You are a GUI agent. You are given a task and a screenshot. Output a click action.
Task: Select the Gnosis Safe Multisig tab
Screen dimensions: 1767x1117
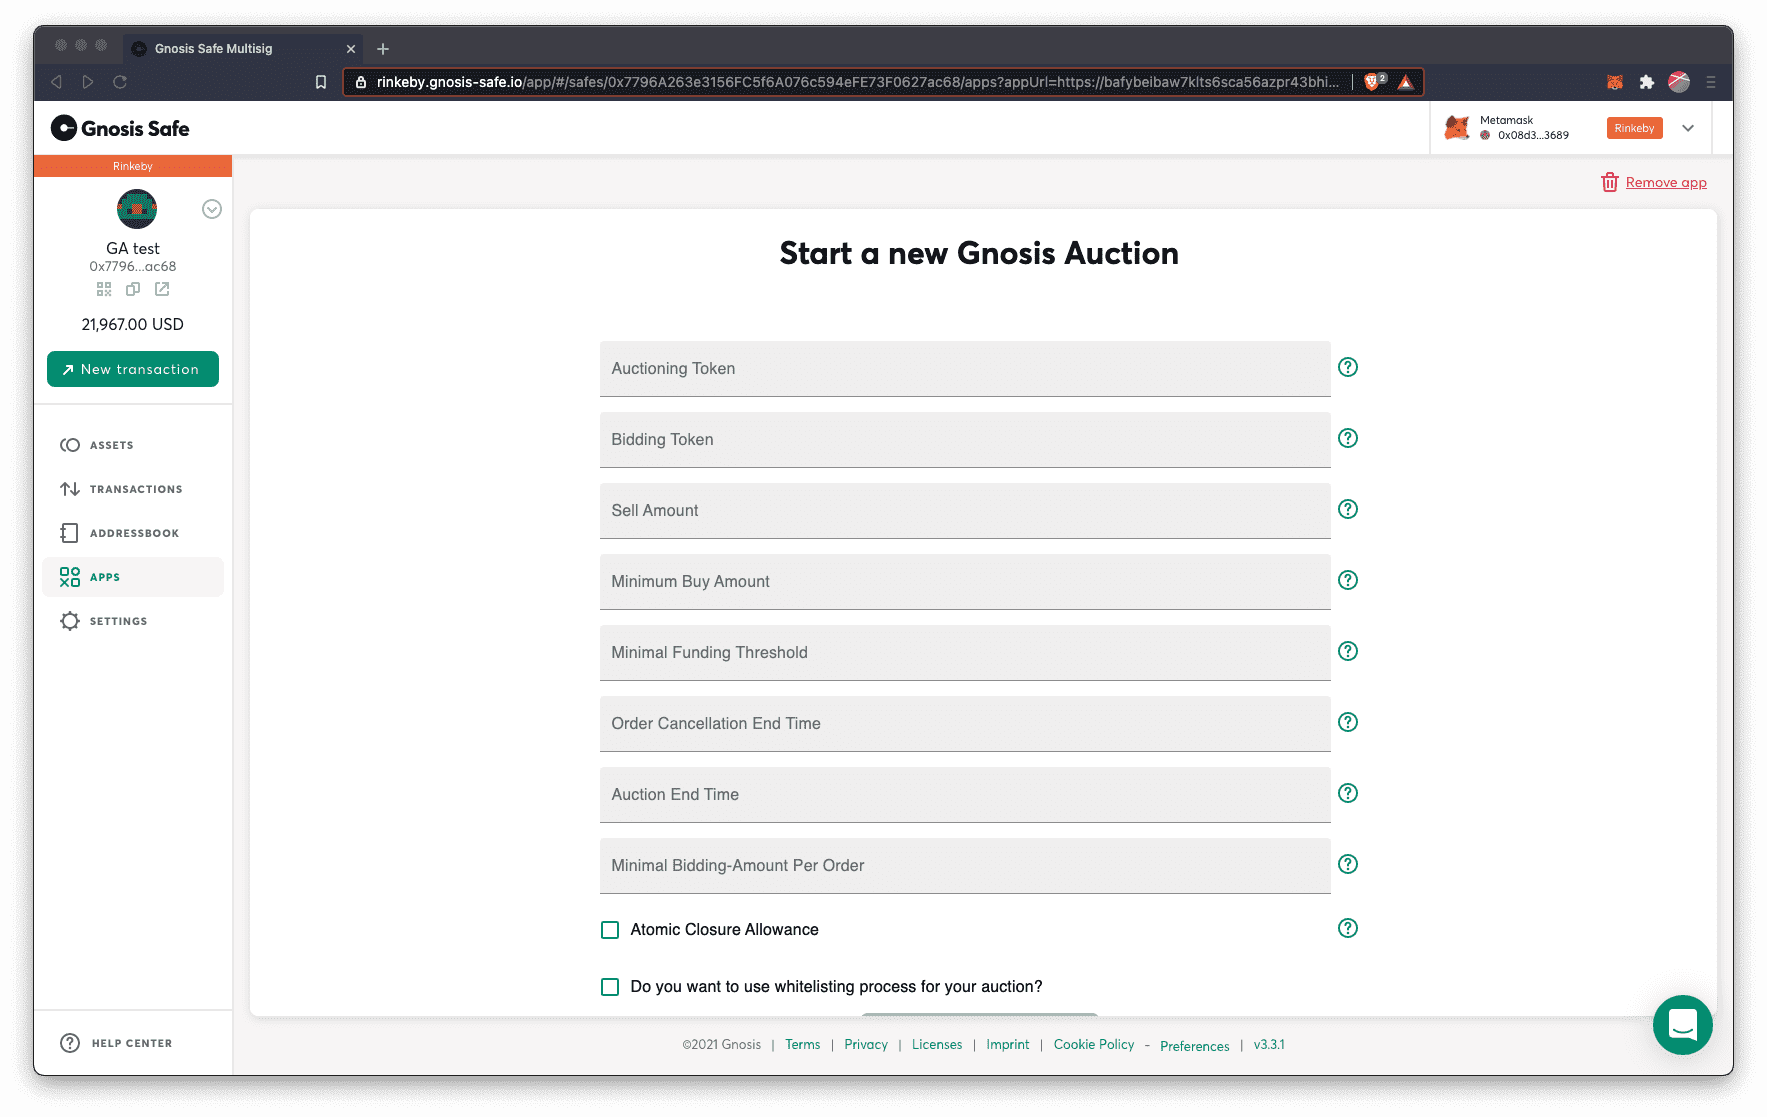pyautogui.click(x=242, y=48)
